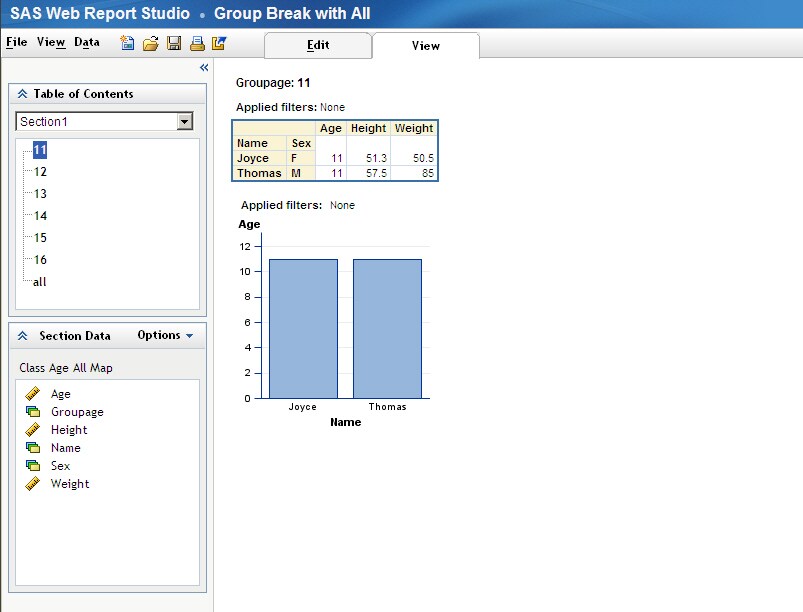Screen dimensions: 803x612
Task: Click the Groupage category icon
Action: click(33, 412)
